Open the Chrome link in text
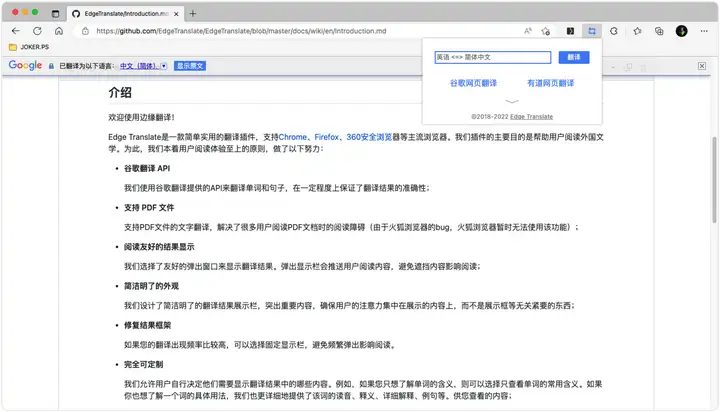Screen dimensions: 720x412 tap(292, 137)
